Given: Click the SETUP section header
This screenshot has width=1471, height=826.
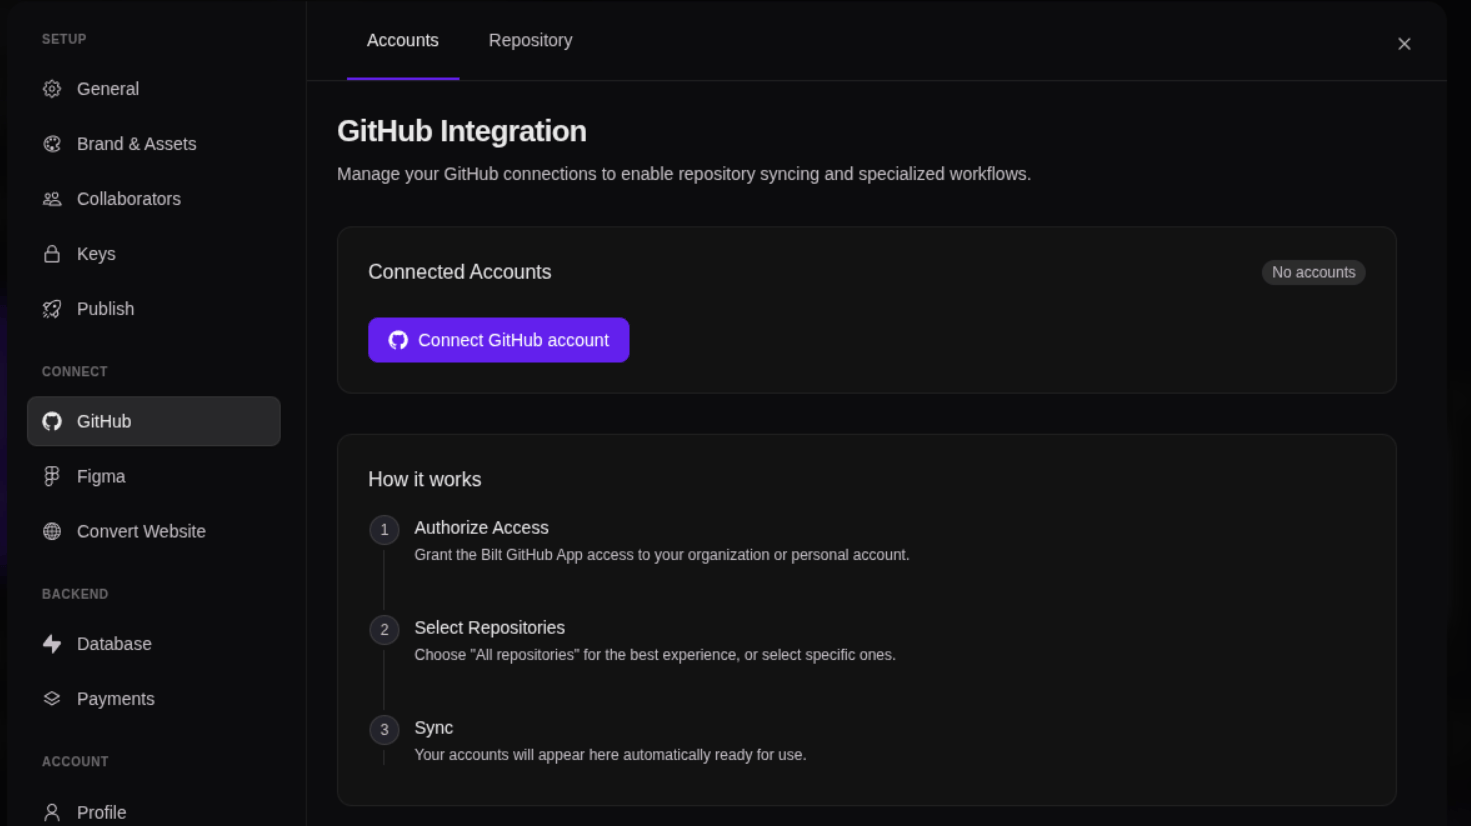Looking at the screenshot, I should tap(64, 39).
